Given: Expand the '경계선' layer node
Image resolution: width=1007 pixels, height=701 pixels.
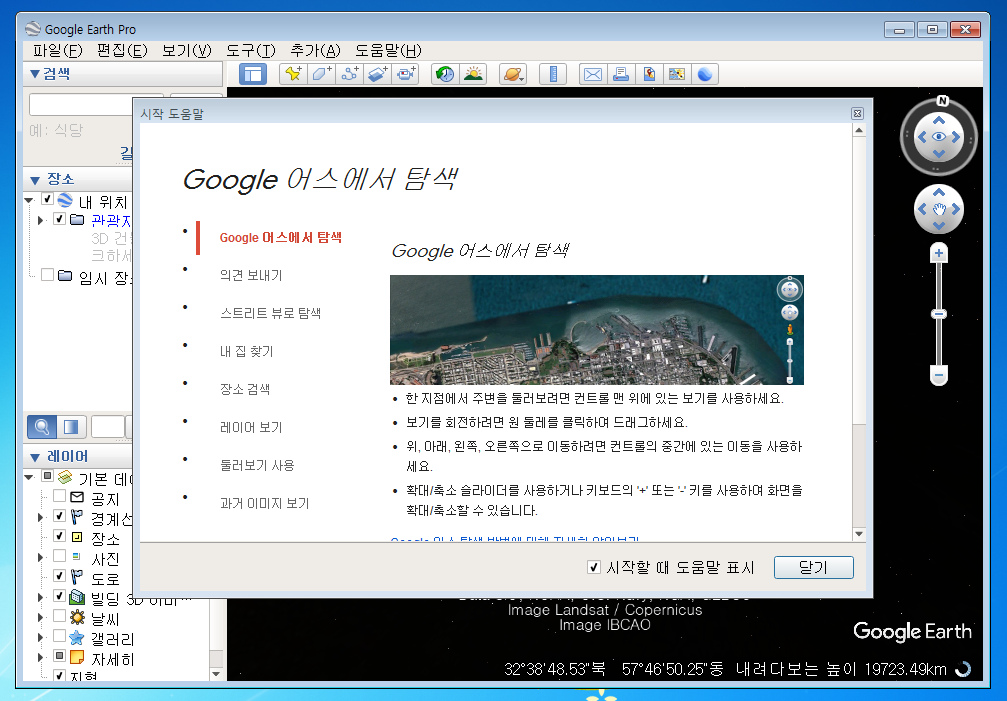Looking at the screenshot, I should coord(40,517).
